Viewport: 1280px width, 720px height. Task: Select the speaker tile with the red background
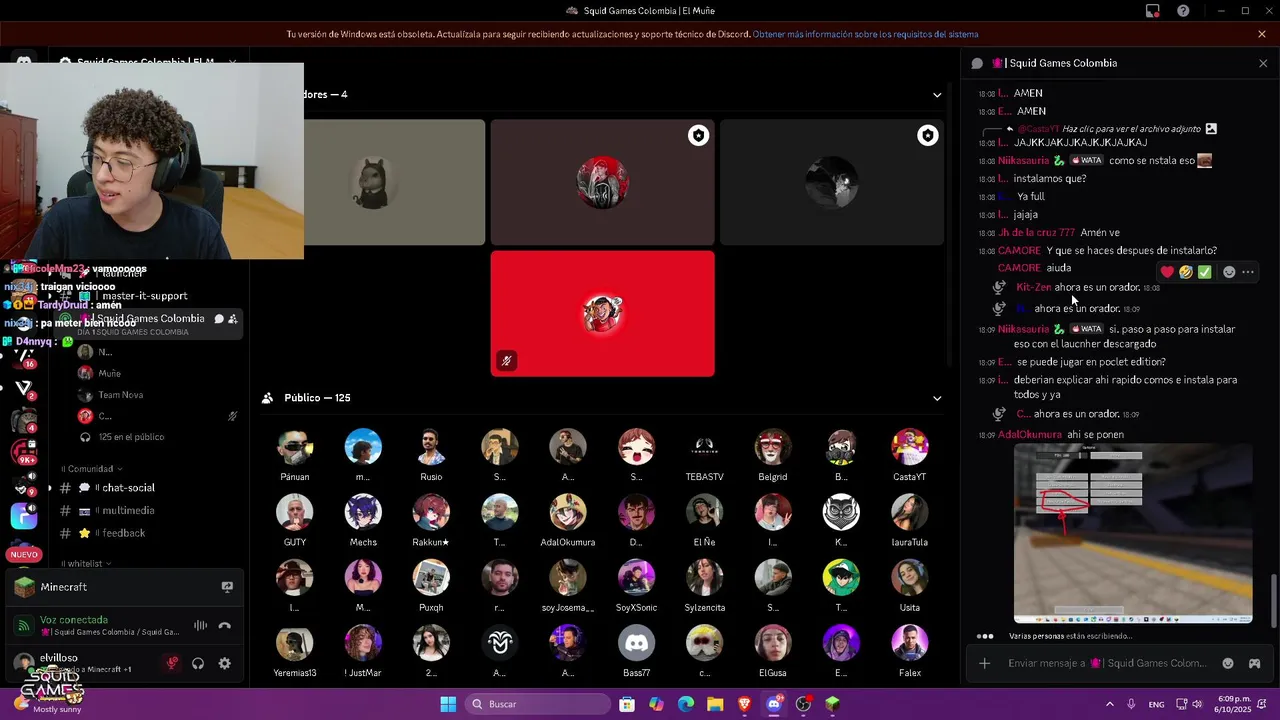click(x=603, y=314)
